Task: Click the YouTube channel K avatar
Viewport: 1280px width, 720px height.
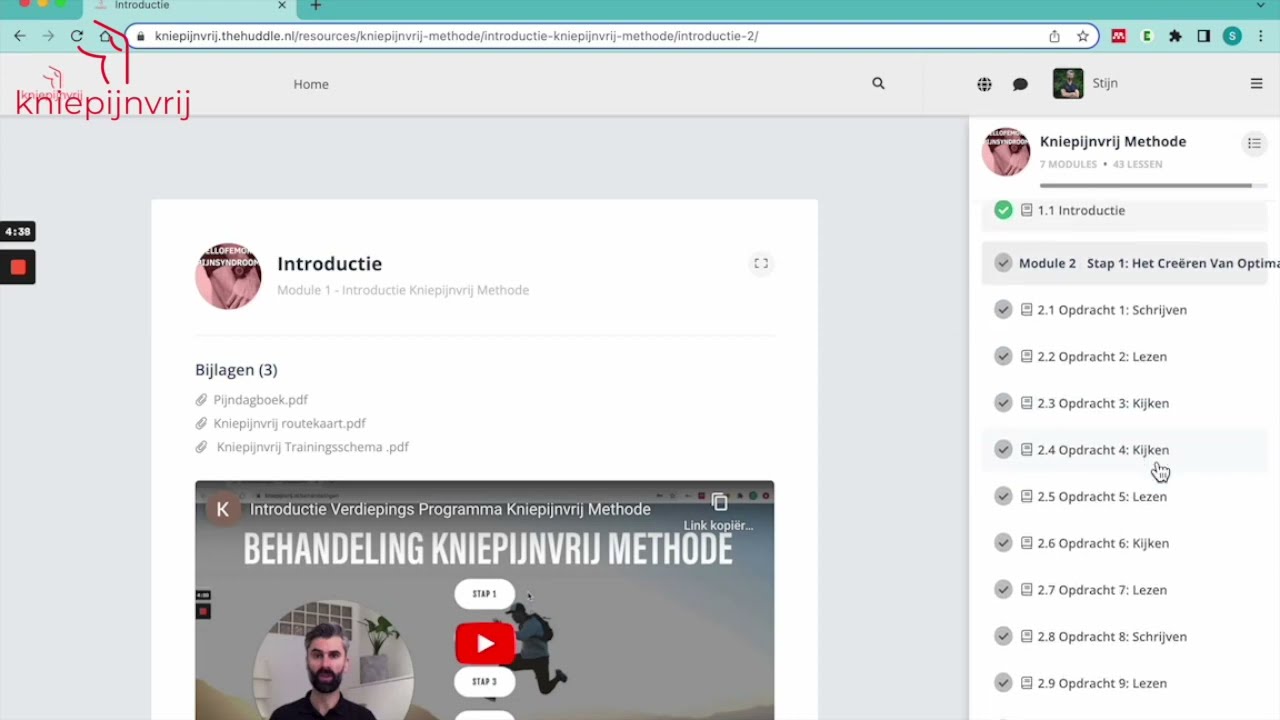Action: pyautogui.click(x=223, y=510)
